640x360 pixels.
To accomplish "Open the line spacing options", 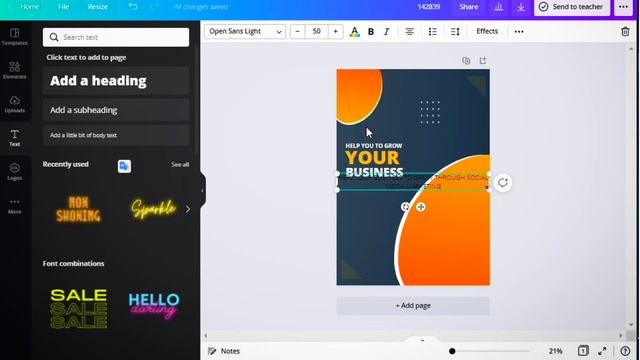I will pyautogui.click(x=455, y=31).
